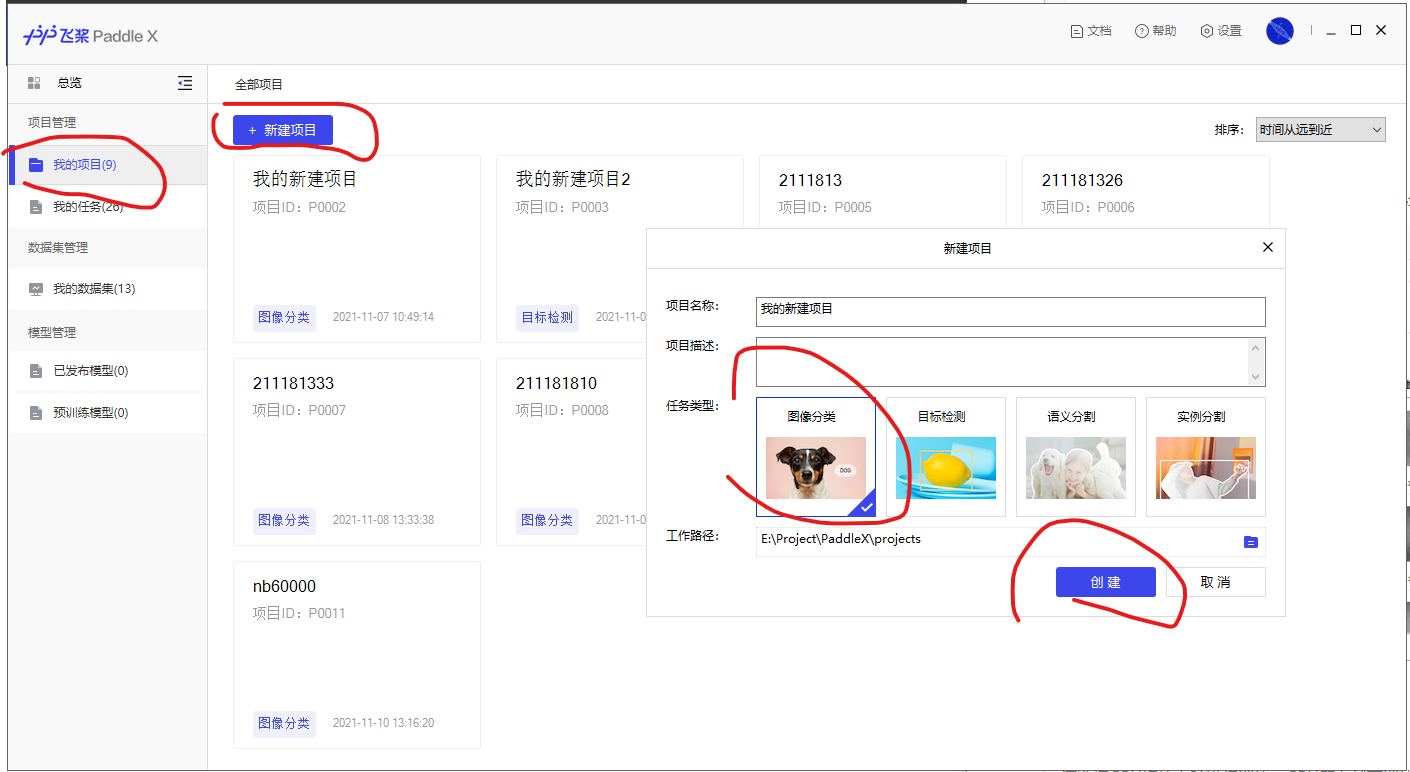Select 图像分类 task type
The width and height of the screenshot is (1410, 772).
pos(815,457)
